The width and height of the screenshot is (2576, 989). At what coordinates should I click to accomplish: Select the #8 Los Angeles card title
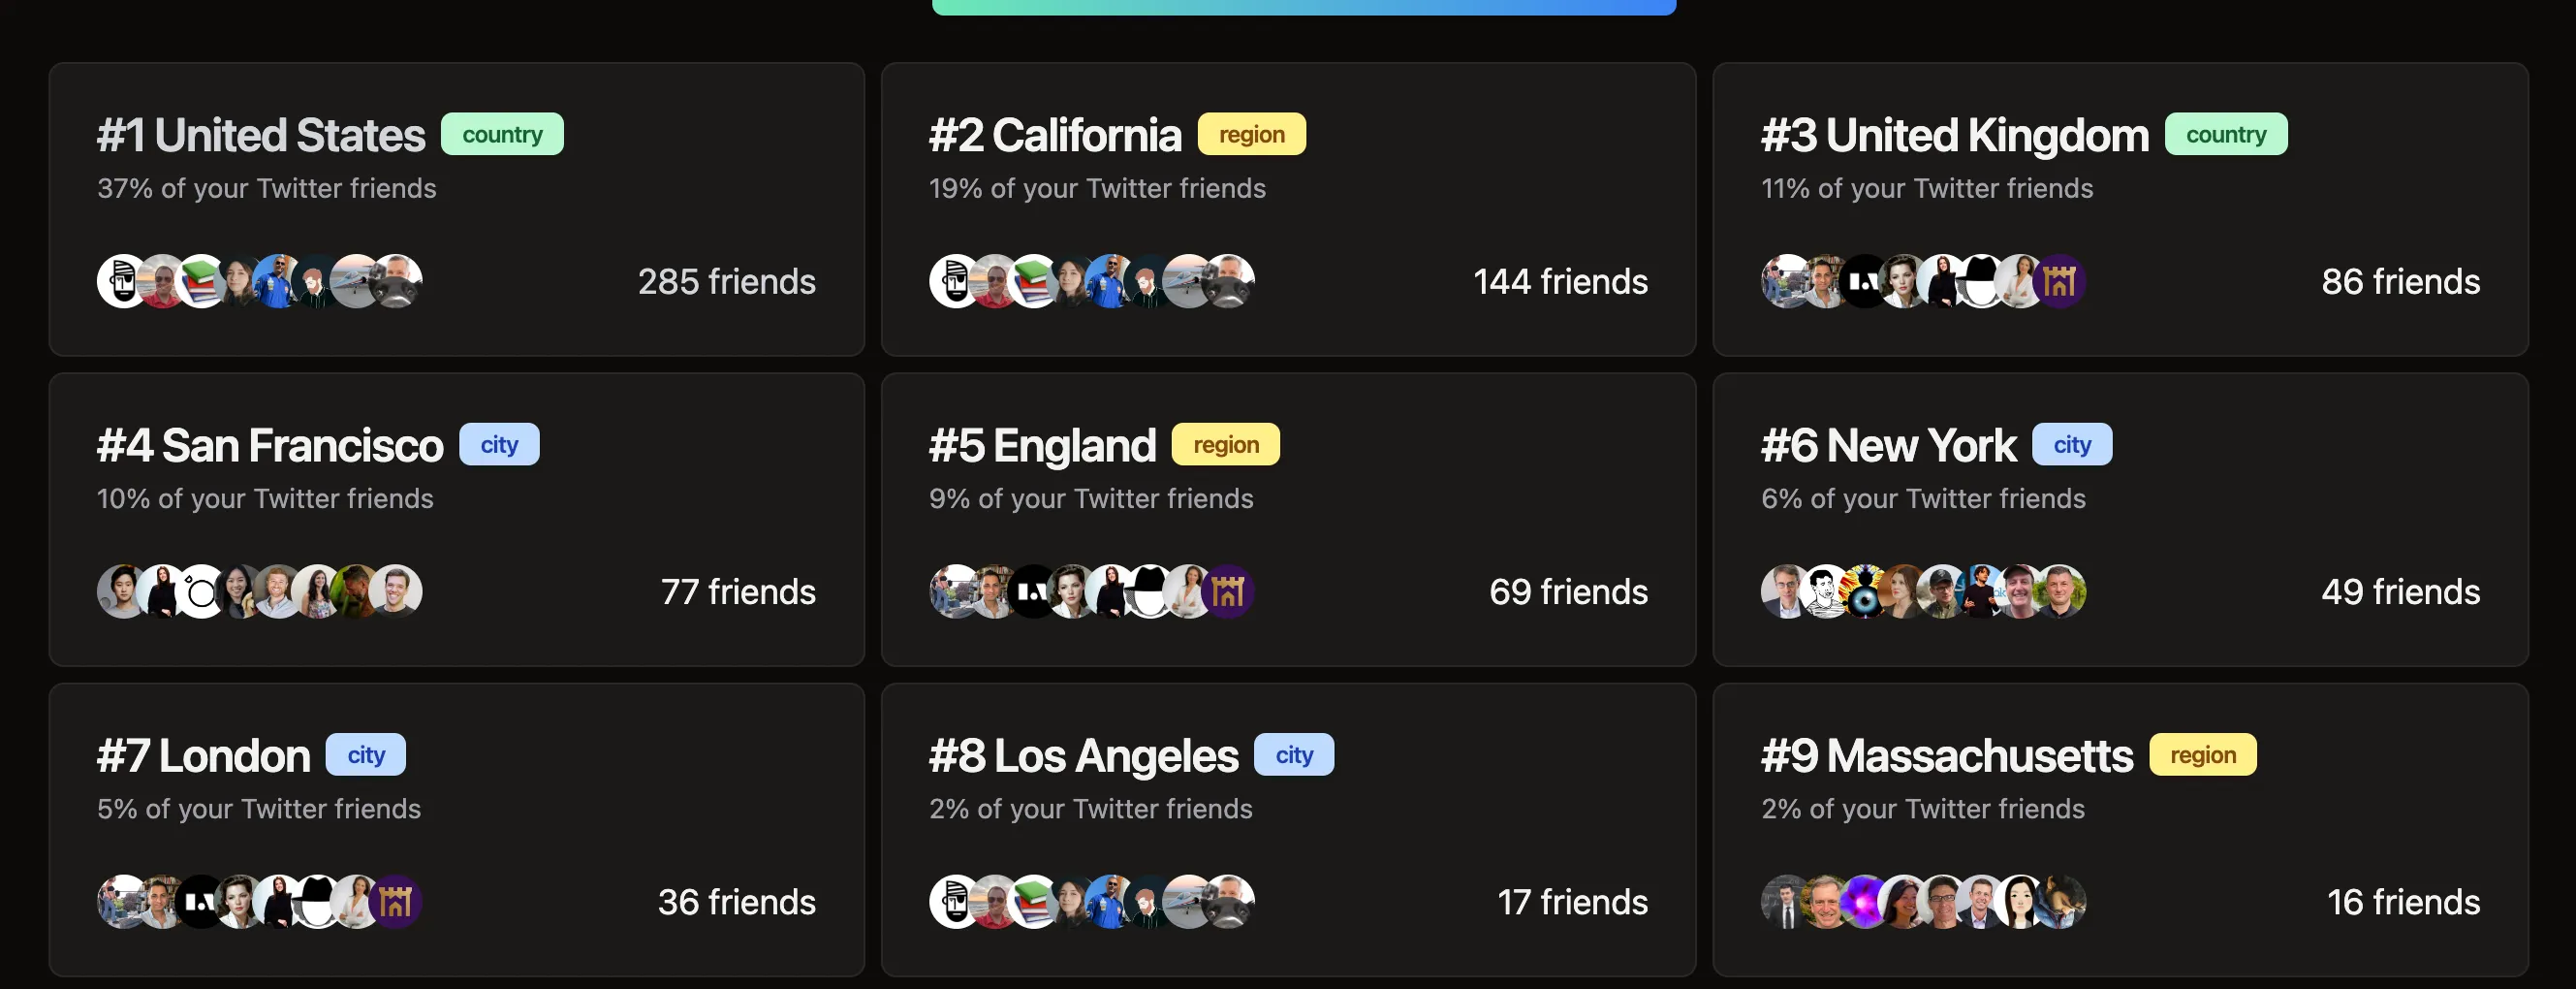pyautogui.click(x=1083, y=756)
